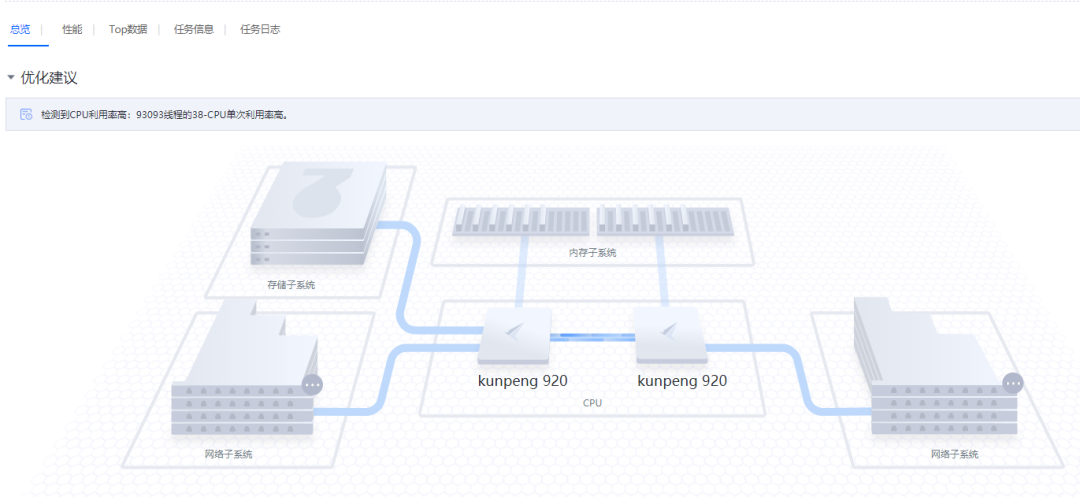Click the 网络子系统 label below the storage subsystem
Viewport: 1080px width, 497px height.
229,454
